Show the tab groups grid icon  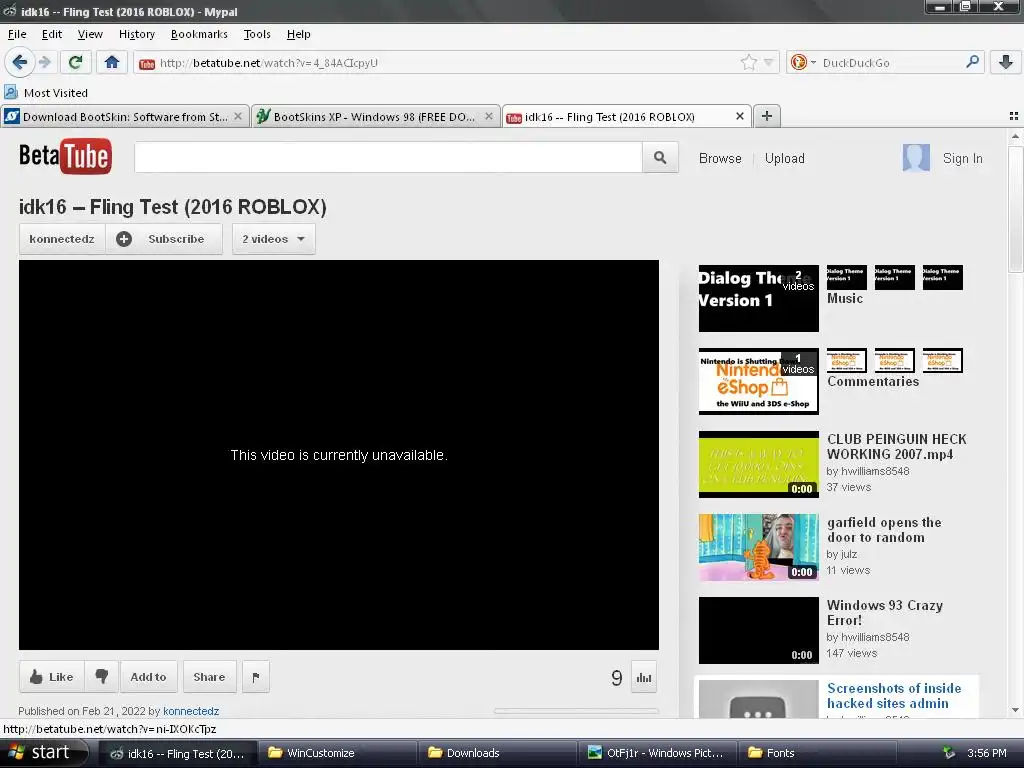1014,116
